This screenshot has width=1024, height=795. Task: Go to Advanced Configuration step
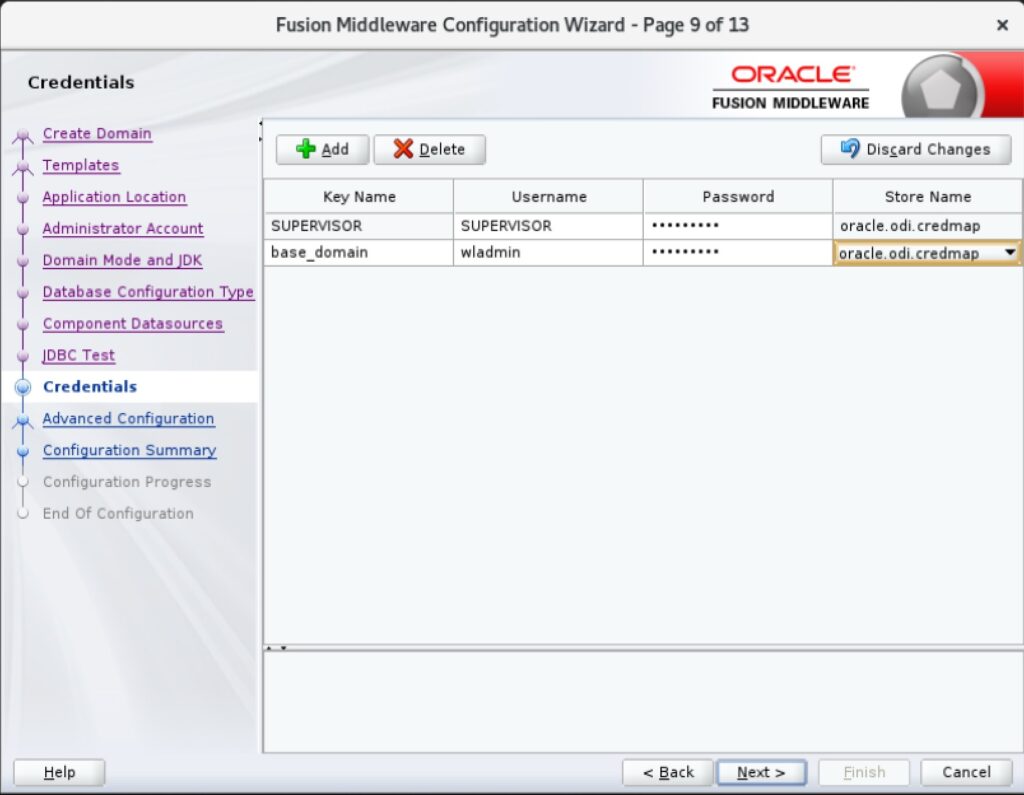(128, 419)
